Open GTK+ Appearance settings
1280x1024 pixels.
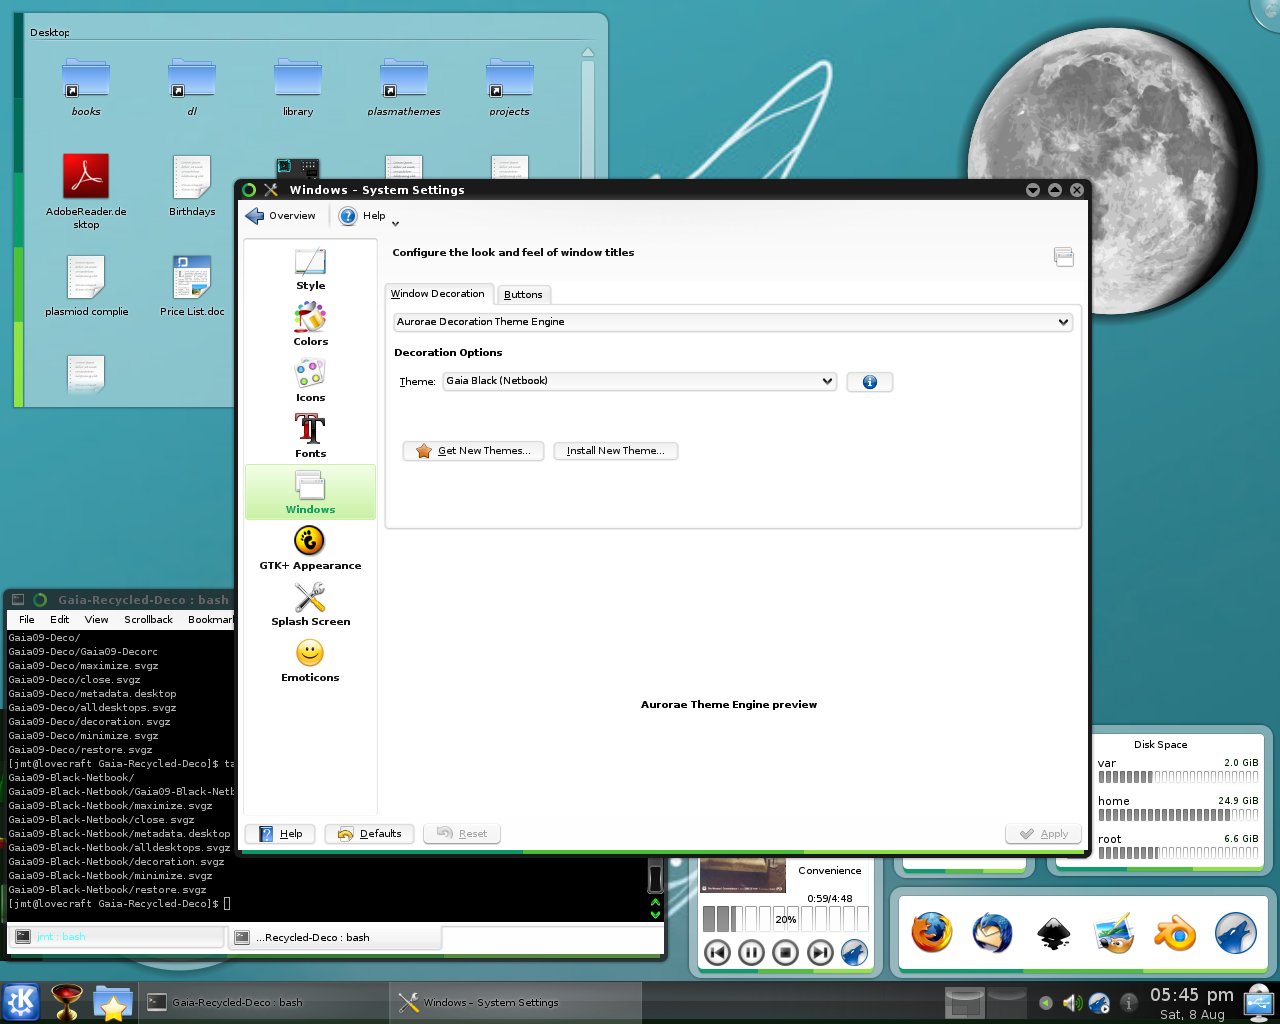click(x=310, y=549)
